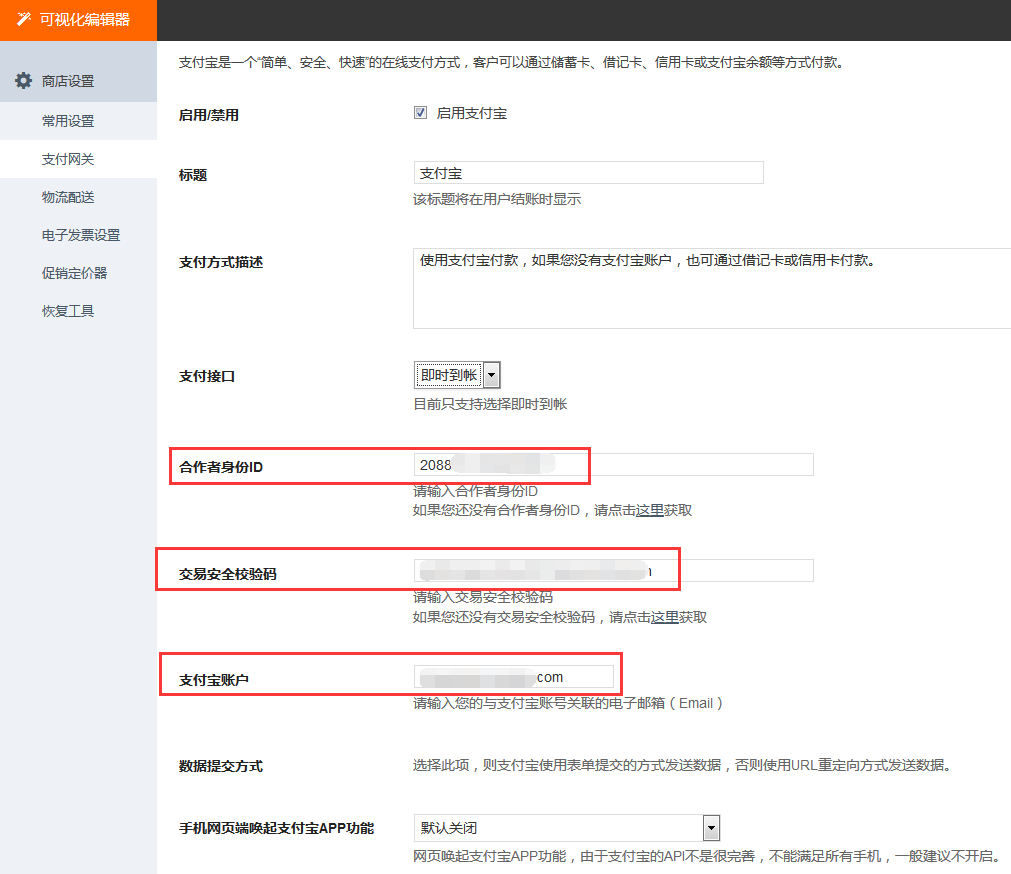Screen dimensions: 1011x874
Task: Click the store settings gear icon
Action: (x=23, y=81)
